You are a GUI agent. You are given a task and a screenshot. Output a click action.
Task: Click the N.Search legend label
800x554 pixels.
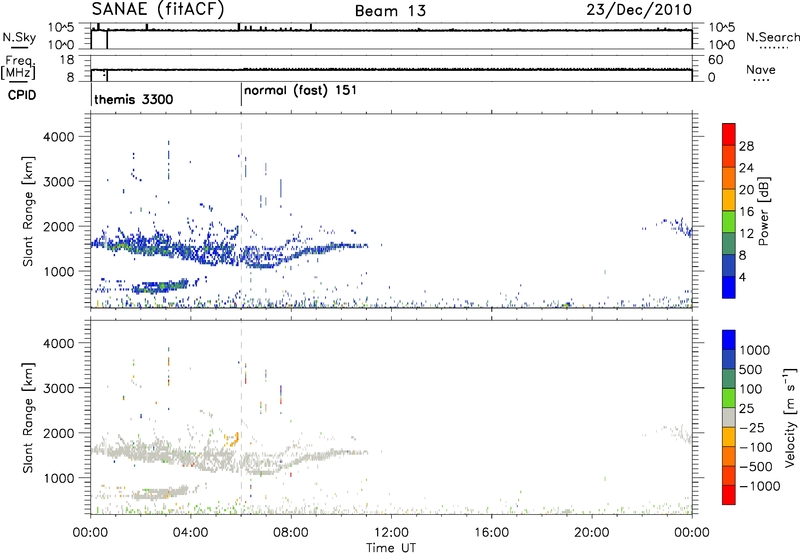click(772, 37)
